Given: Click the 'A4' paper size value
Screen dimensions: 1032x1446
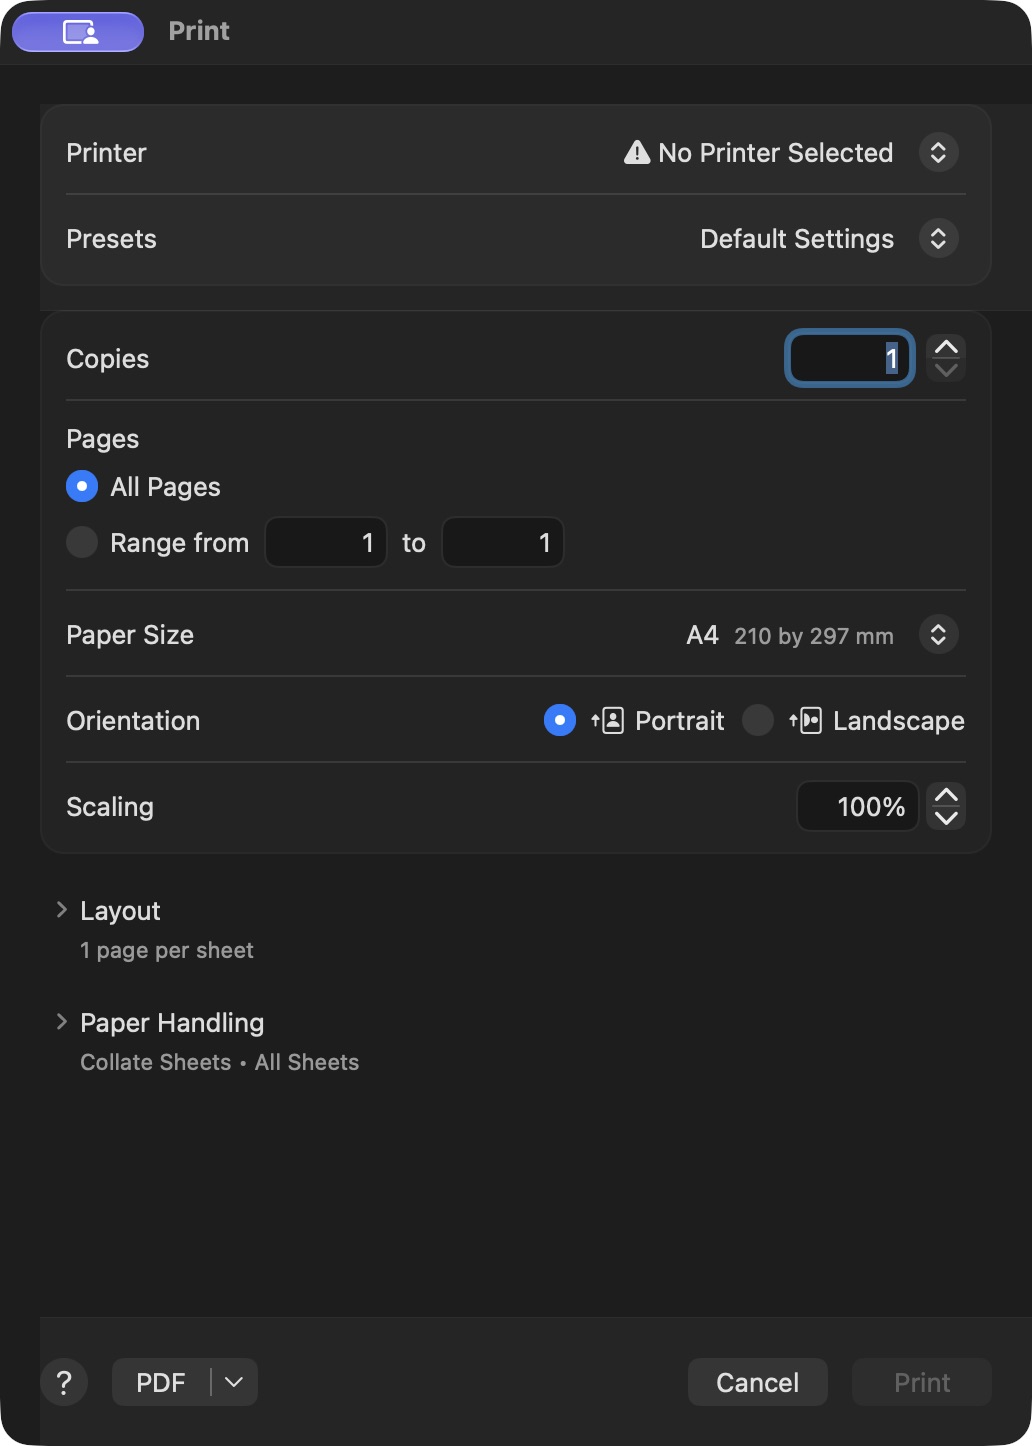Looking at the screenshot, I should 703,635.
